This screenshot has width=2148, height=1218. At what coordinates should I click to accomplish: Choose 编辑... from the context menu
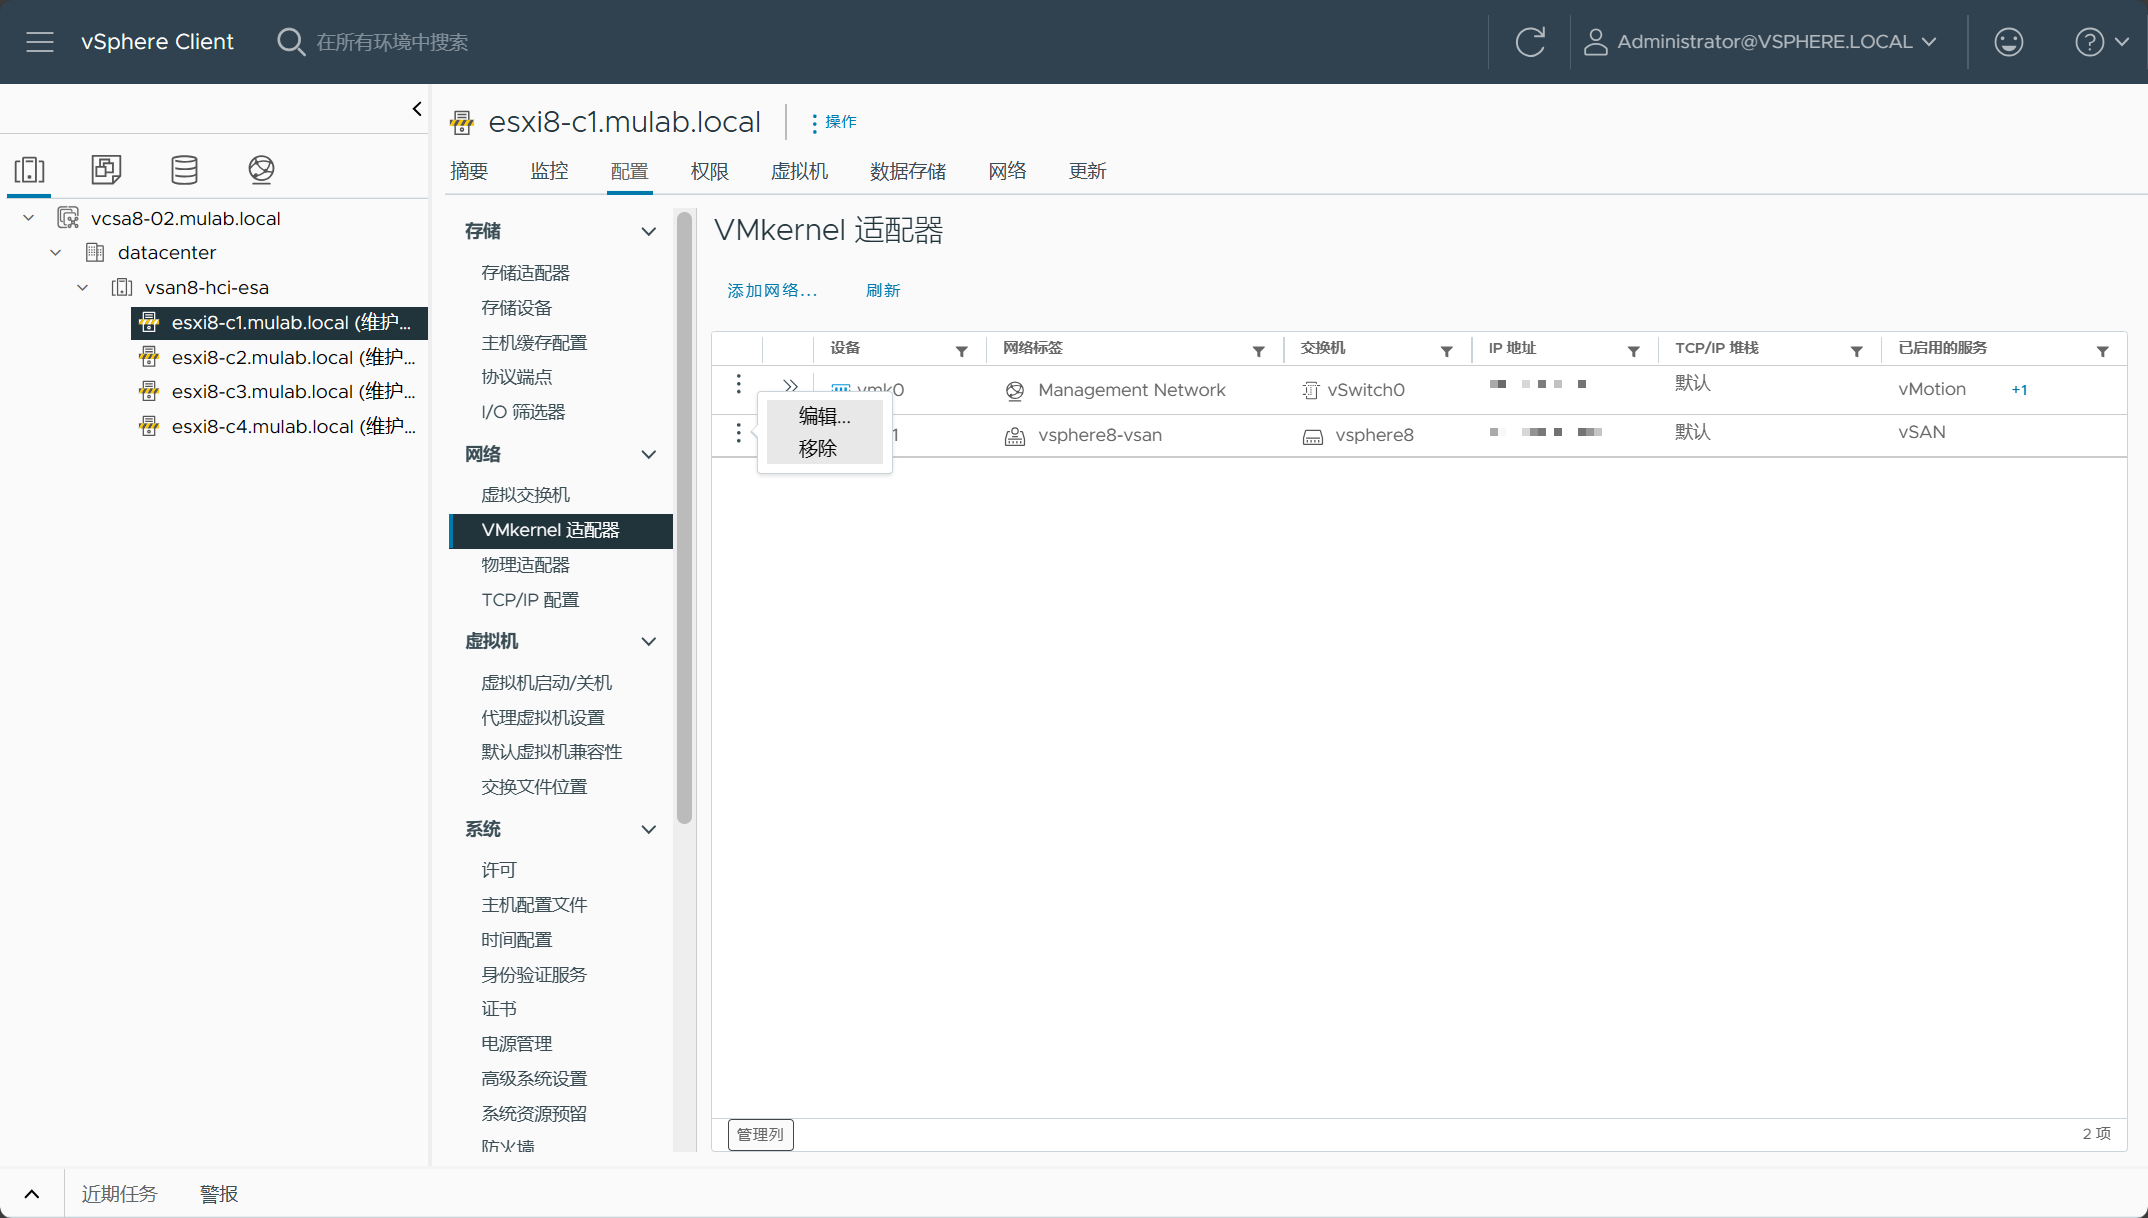point(825,416)
